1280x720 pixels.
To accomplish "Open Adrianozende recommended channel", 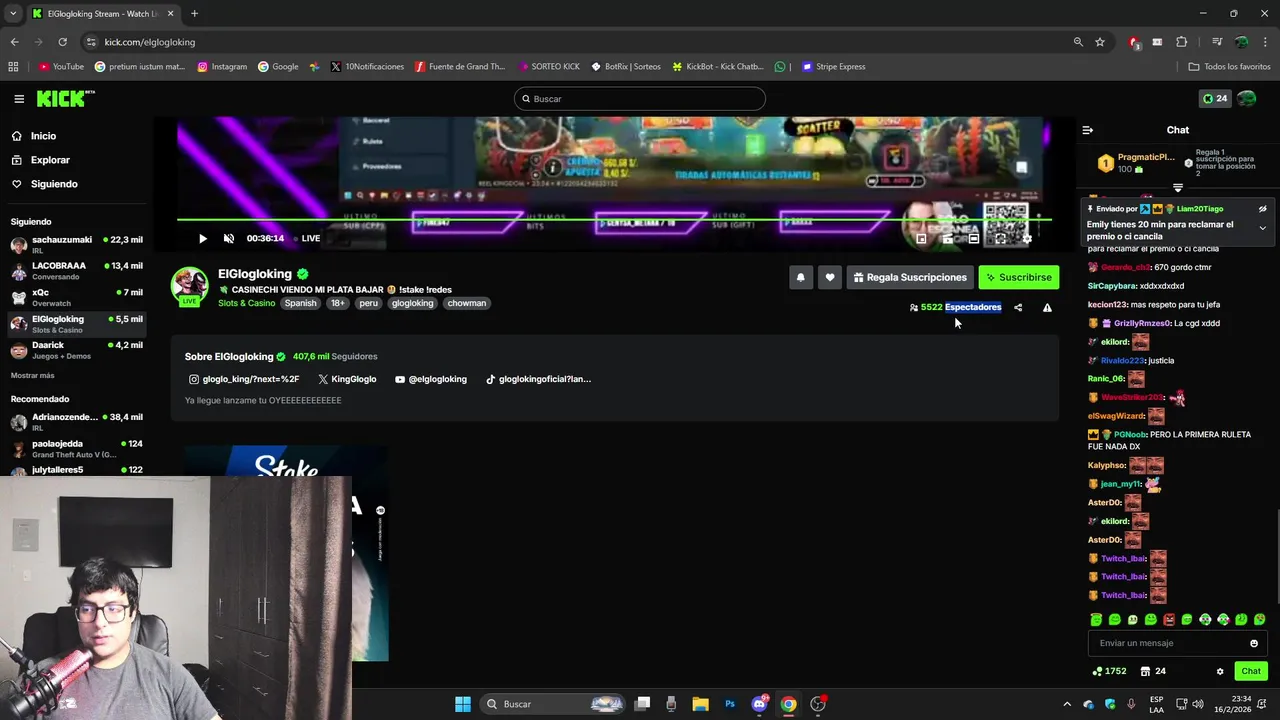I will (77, 421).
